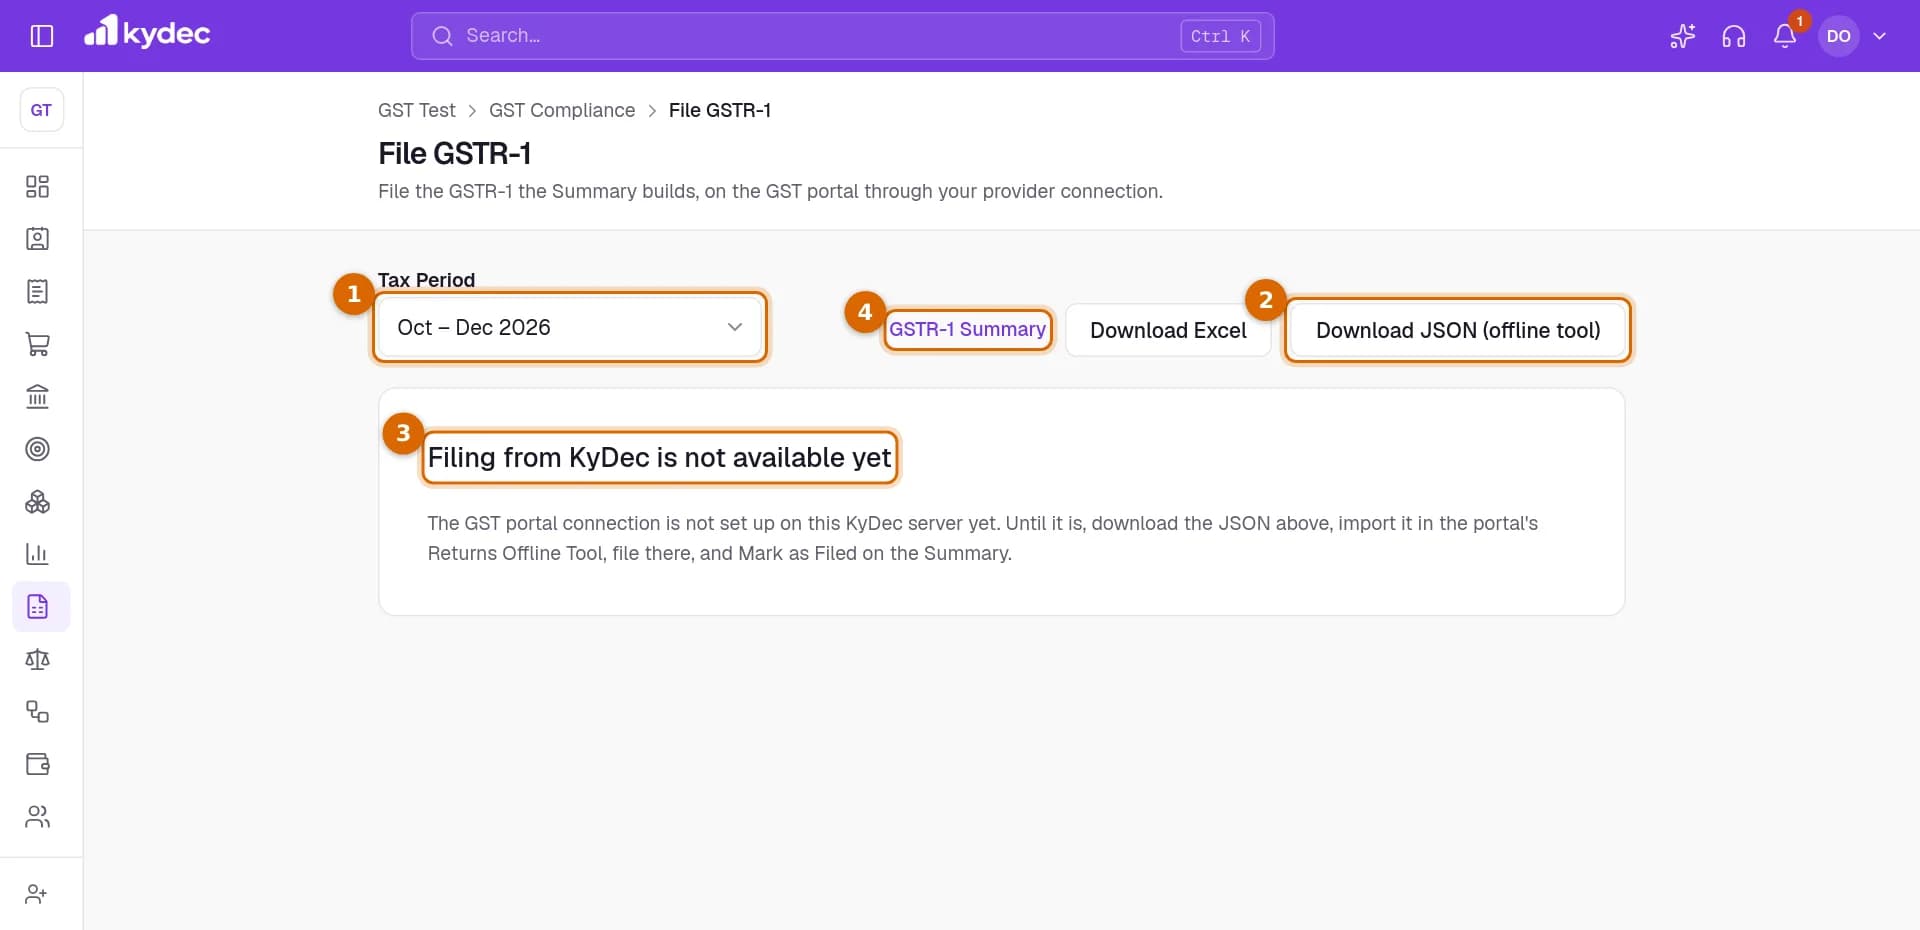Open the target icon in sidebar

[37, 449]
